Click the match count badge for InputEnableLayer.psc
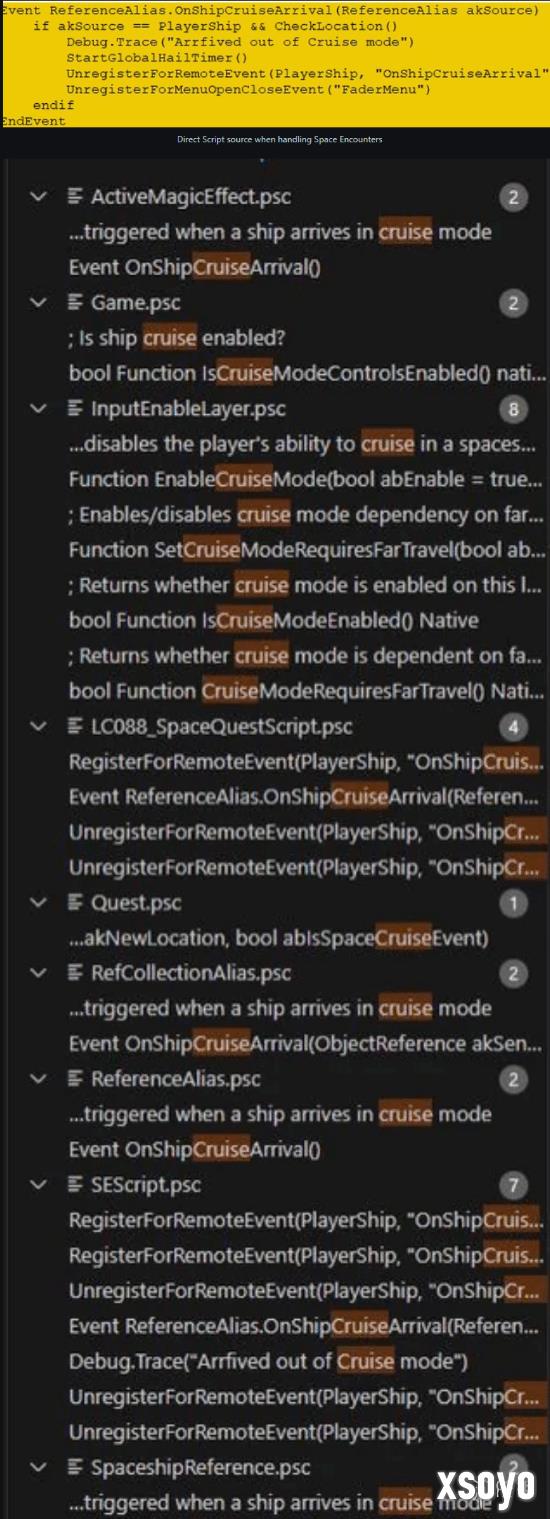 [x=512, y=408]
